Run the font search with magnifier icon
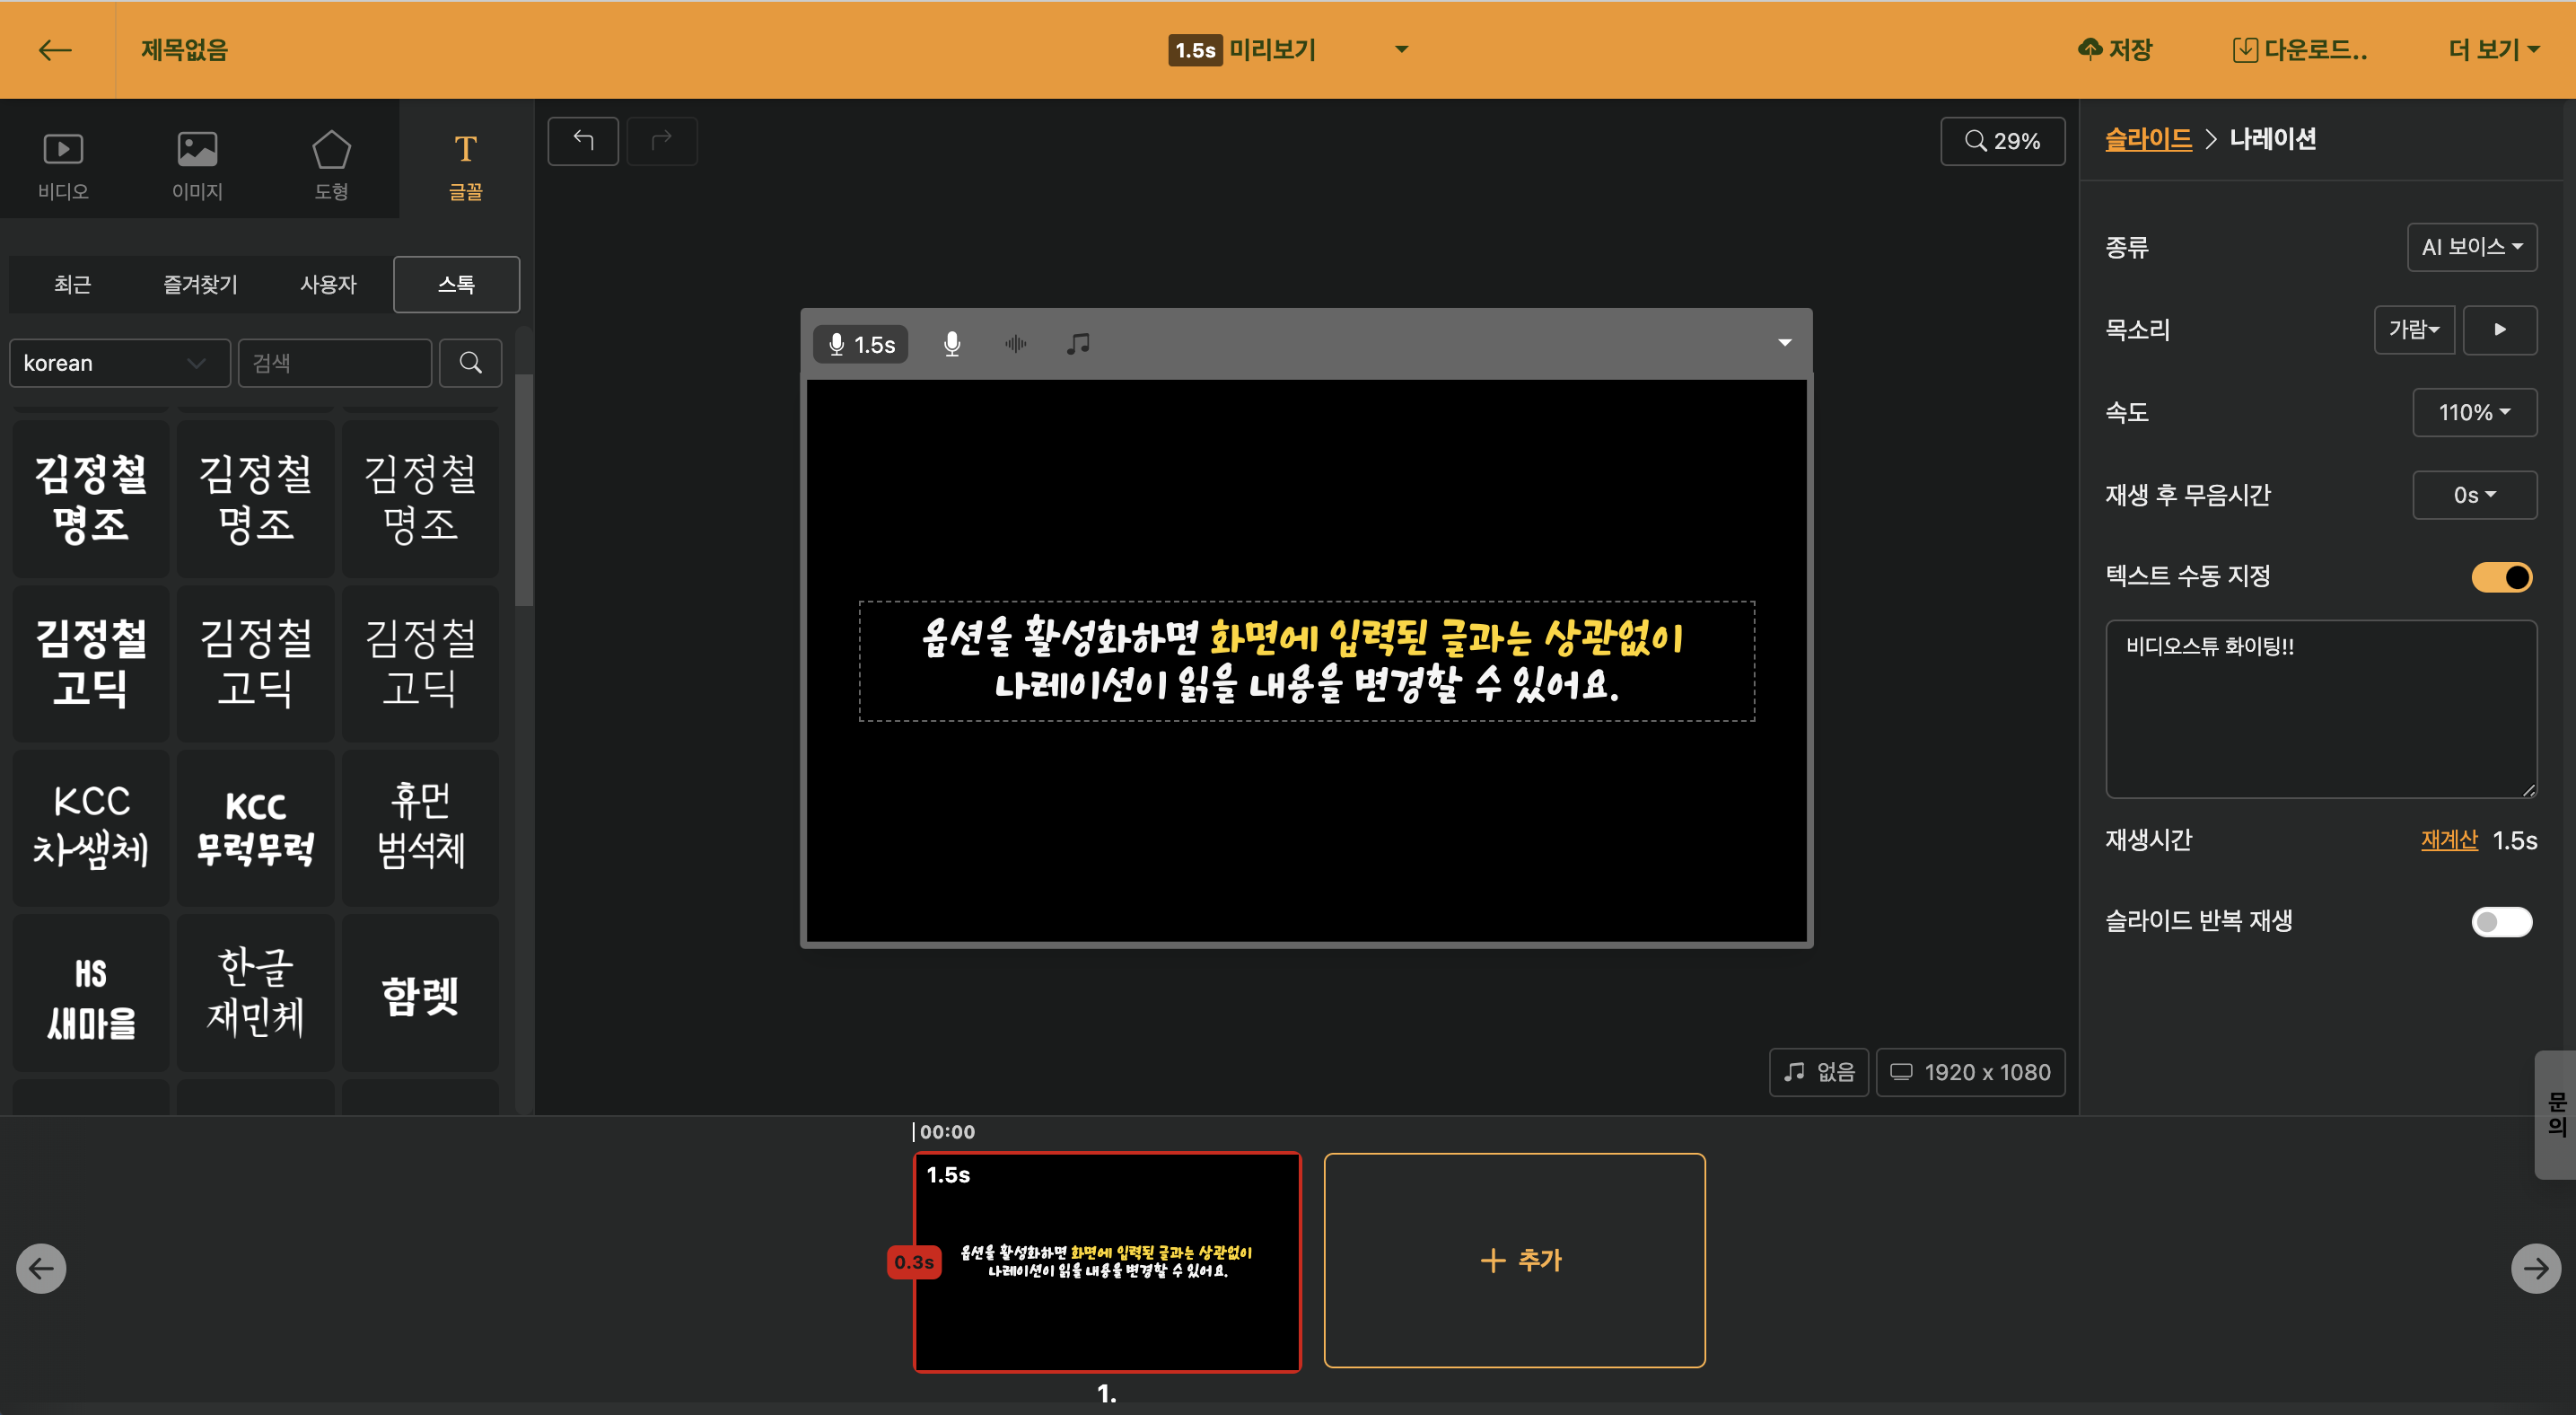The width and height of the screenshot is (2576, 1415). click(470, 362)
